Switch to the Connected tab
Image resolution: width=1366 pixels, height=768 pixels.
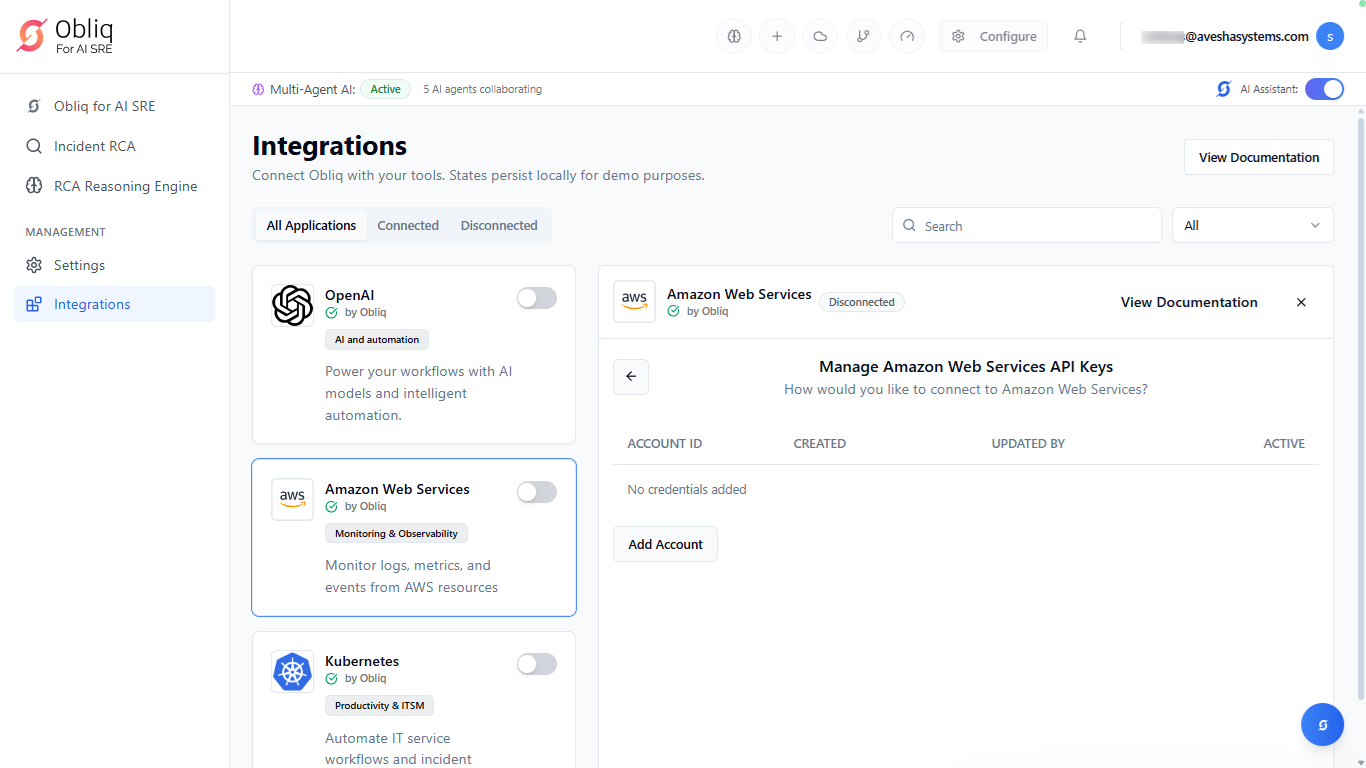tap(408, 225)
